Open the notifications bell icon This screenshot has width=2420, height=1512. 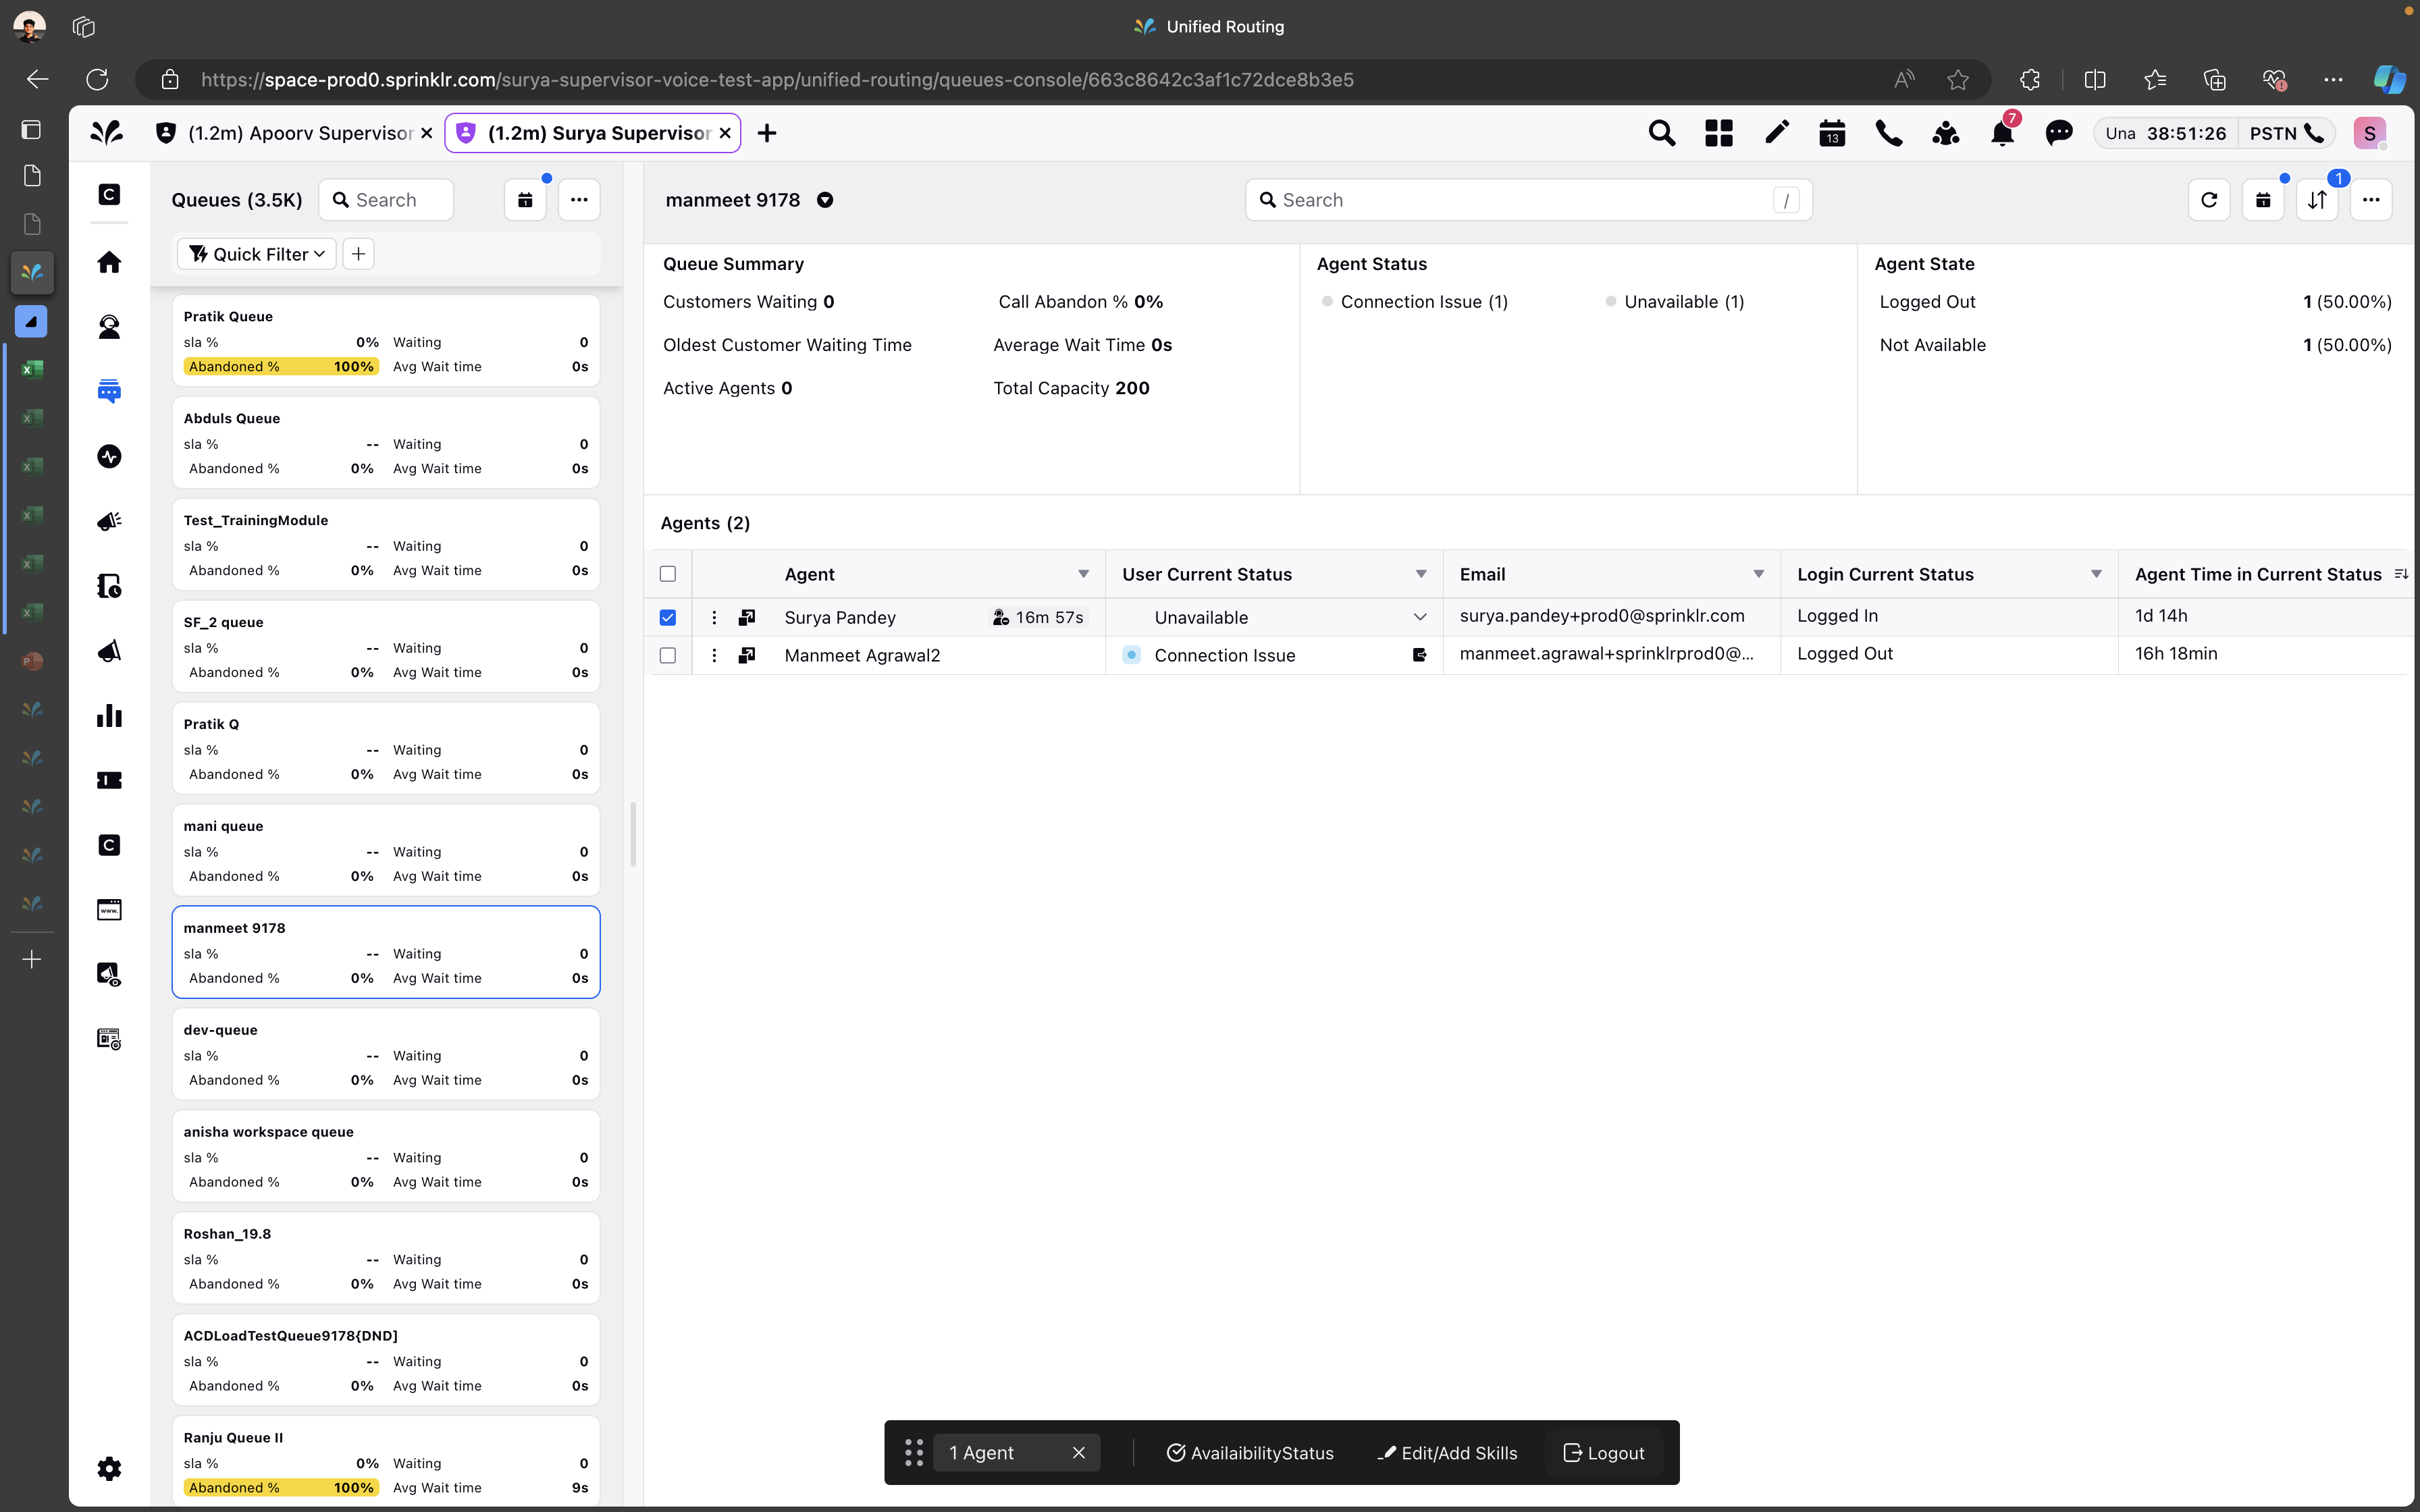point(2002,133)
